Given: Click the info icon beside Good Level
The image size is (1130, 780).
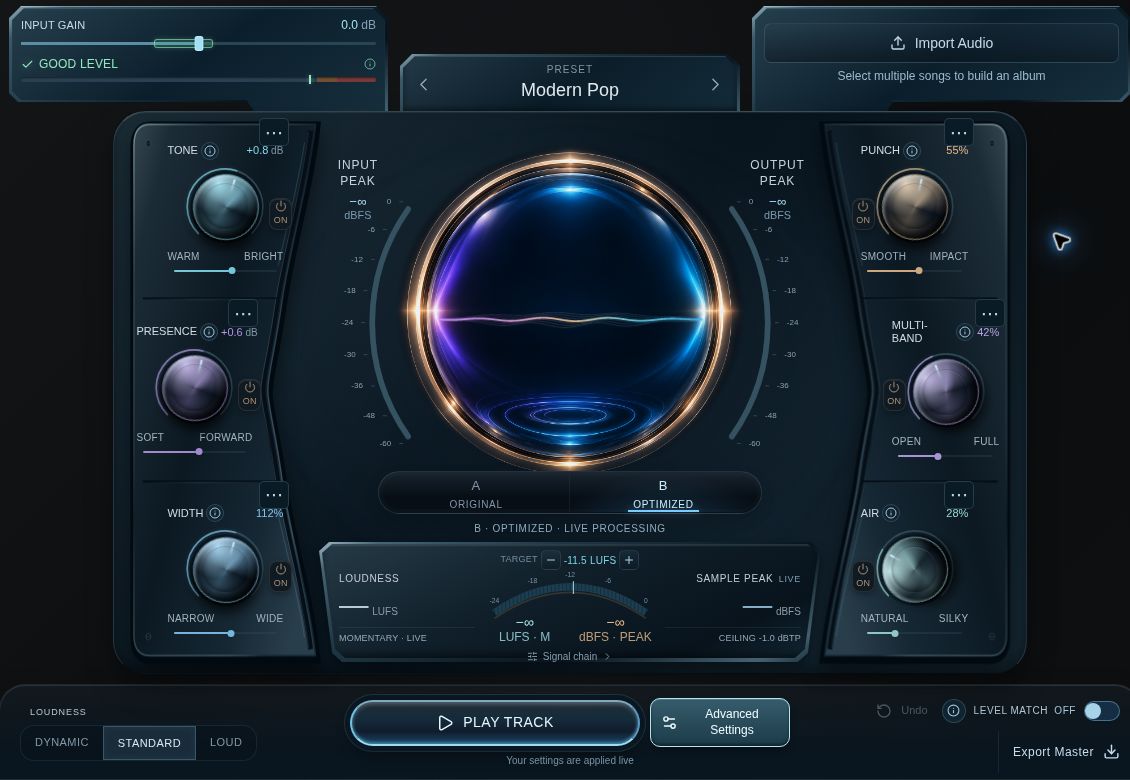Looking at the screenshot, I should [370, 64].
